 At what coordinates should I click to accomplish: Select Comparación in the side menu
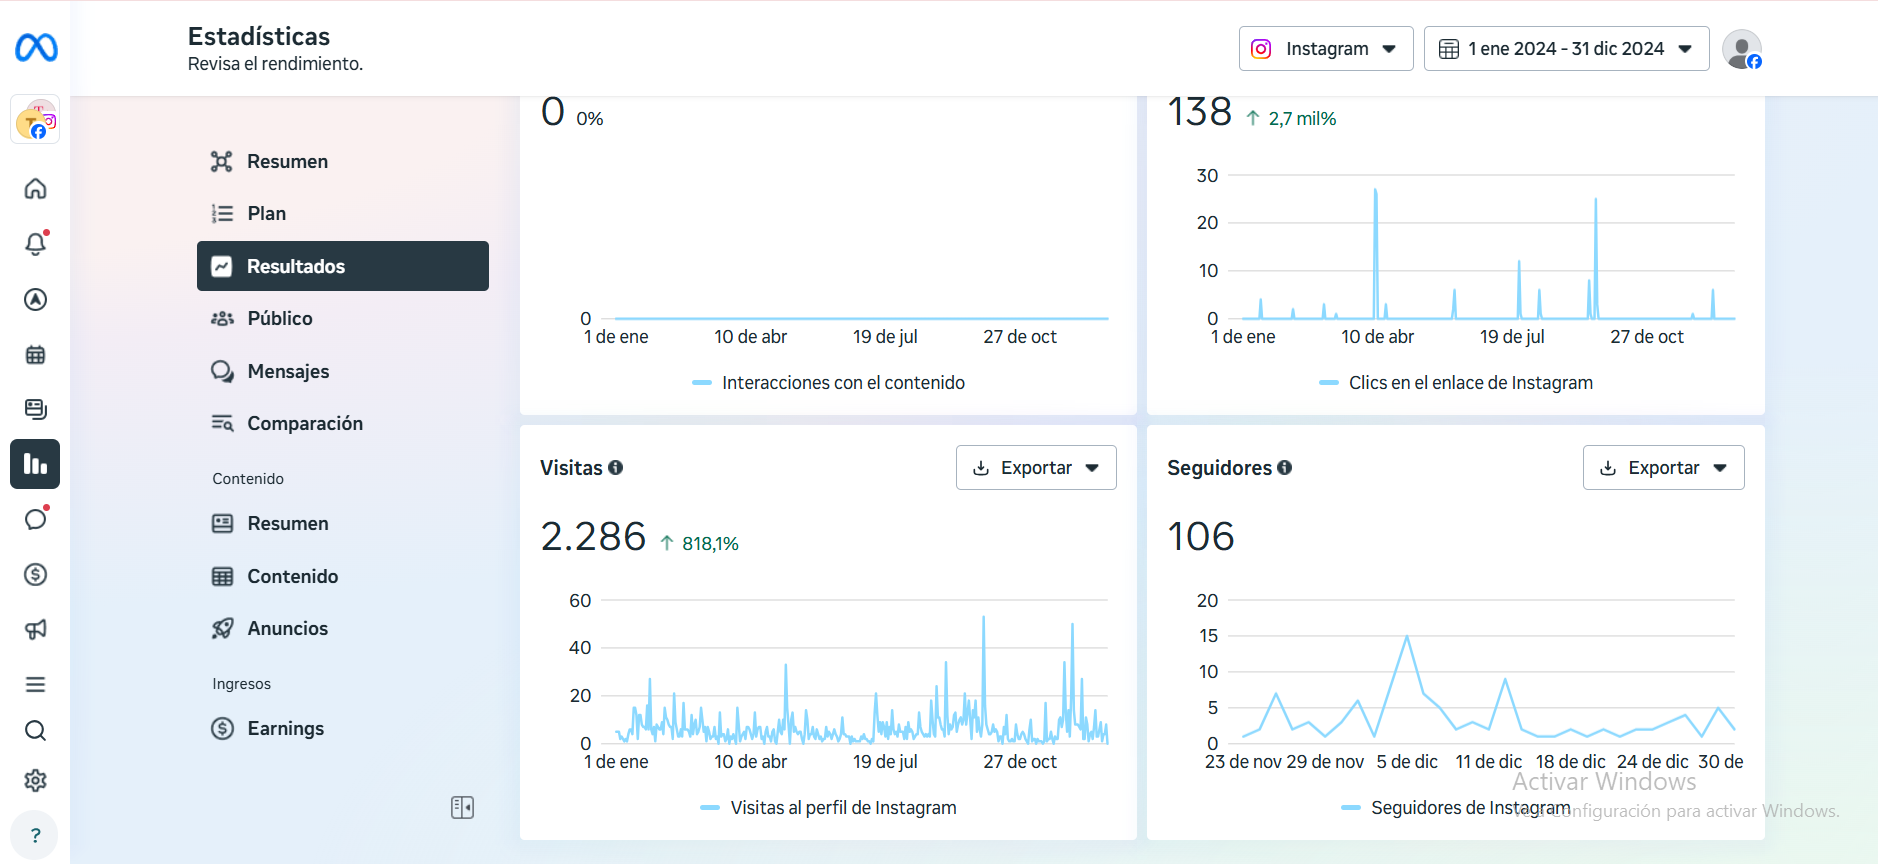click(x=305, y=424)
